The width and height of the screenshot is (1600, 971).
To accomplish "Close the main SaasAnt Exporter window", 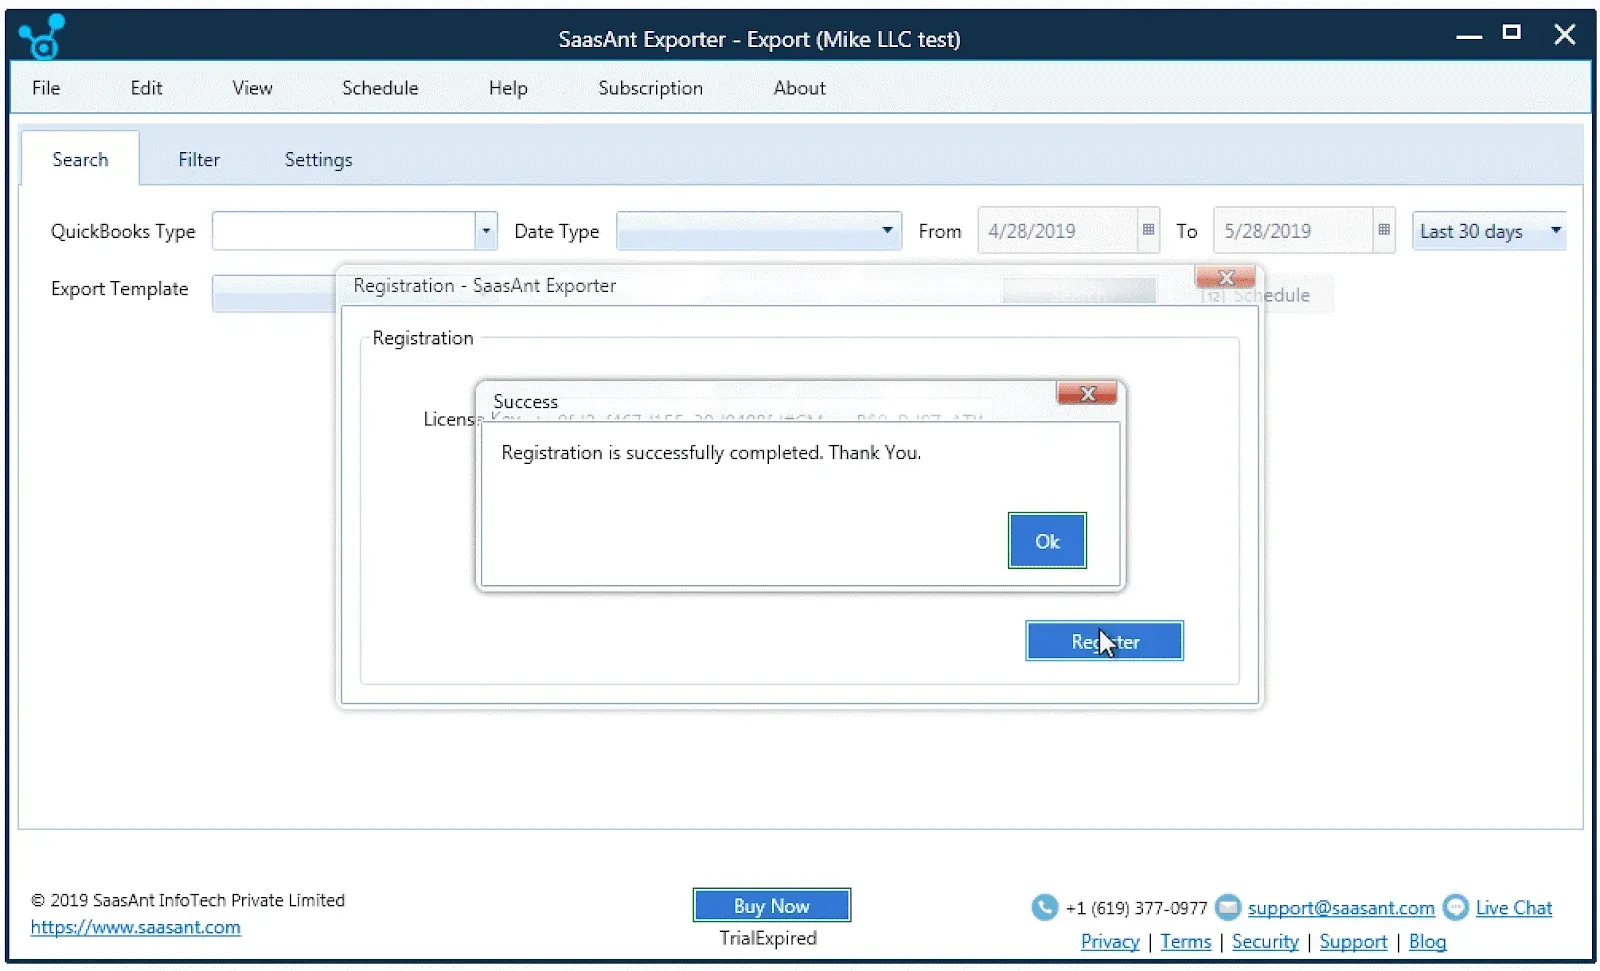I will click(1565, 34).
